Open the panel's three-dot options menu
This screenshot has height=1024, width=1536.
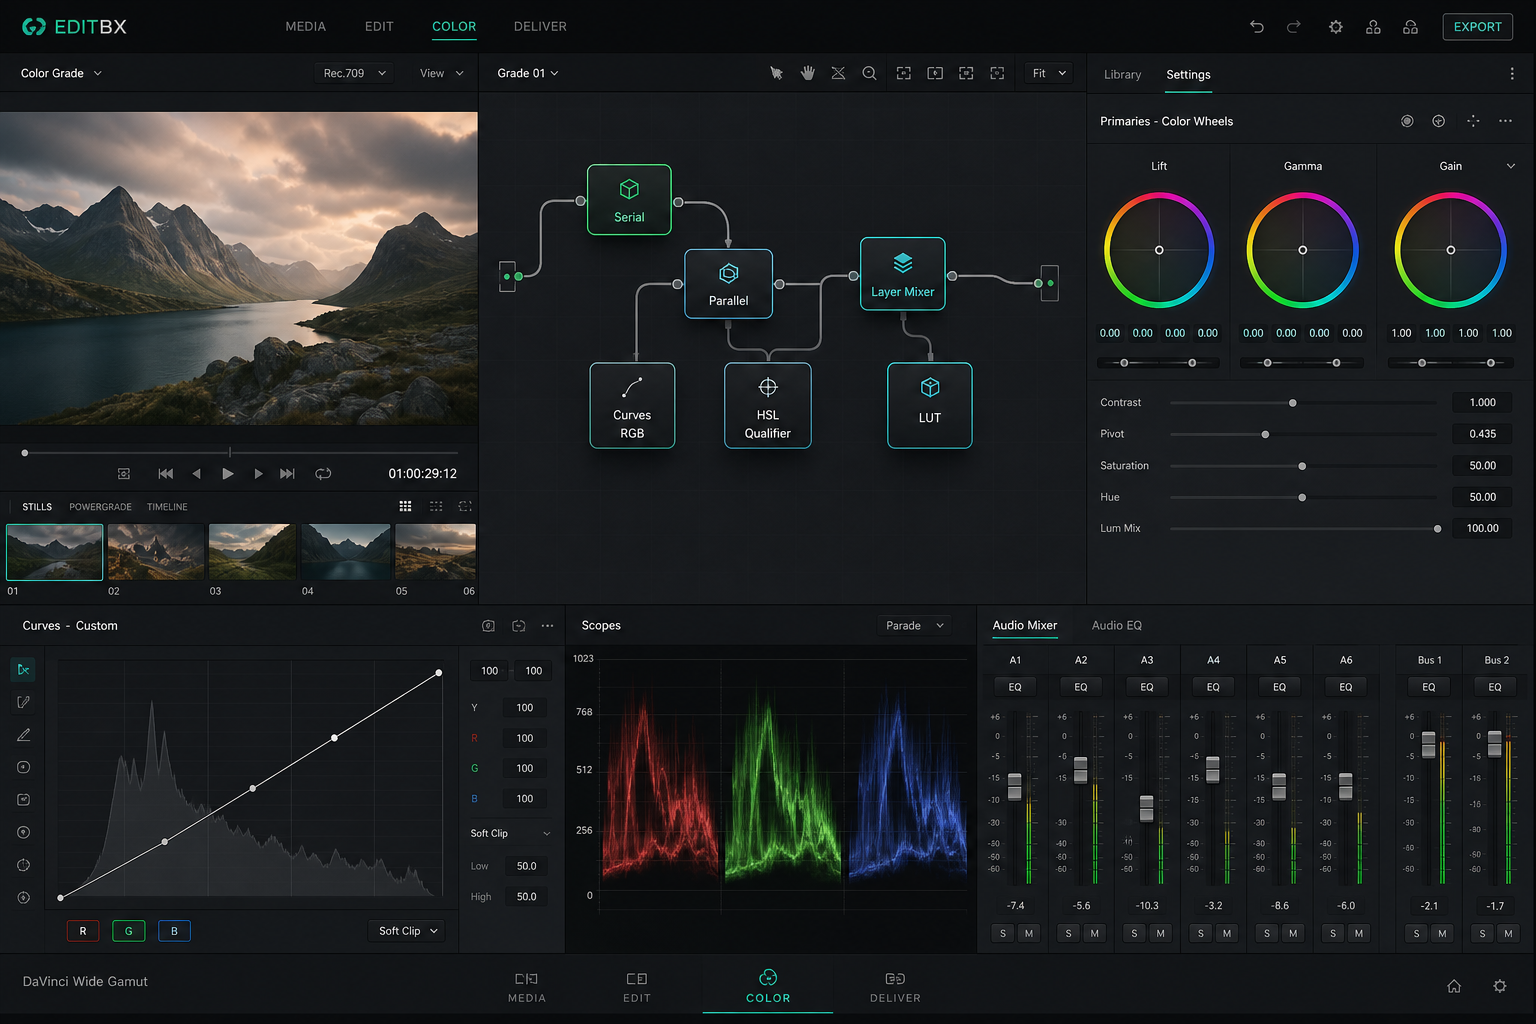point(1512,74)
